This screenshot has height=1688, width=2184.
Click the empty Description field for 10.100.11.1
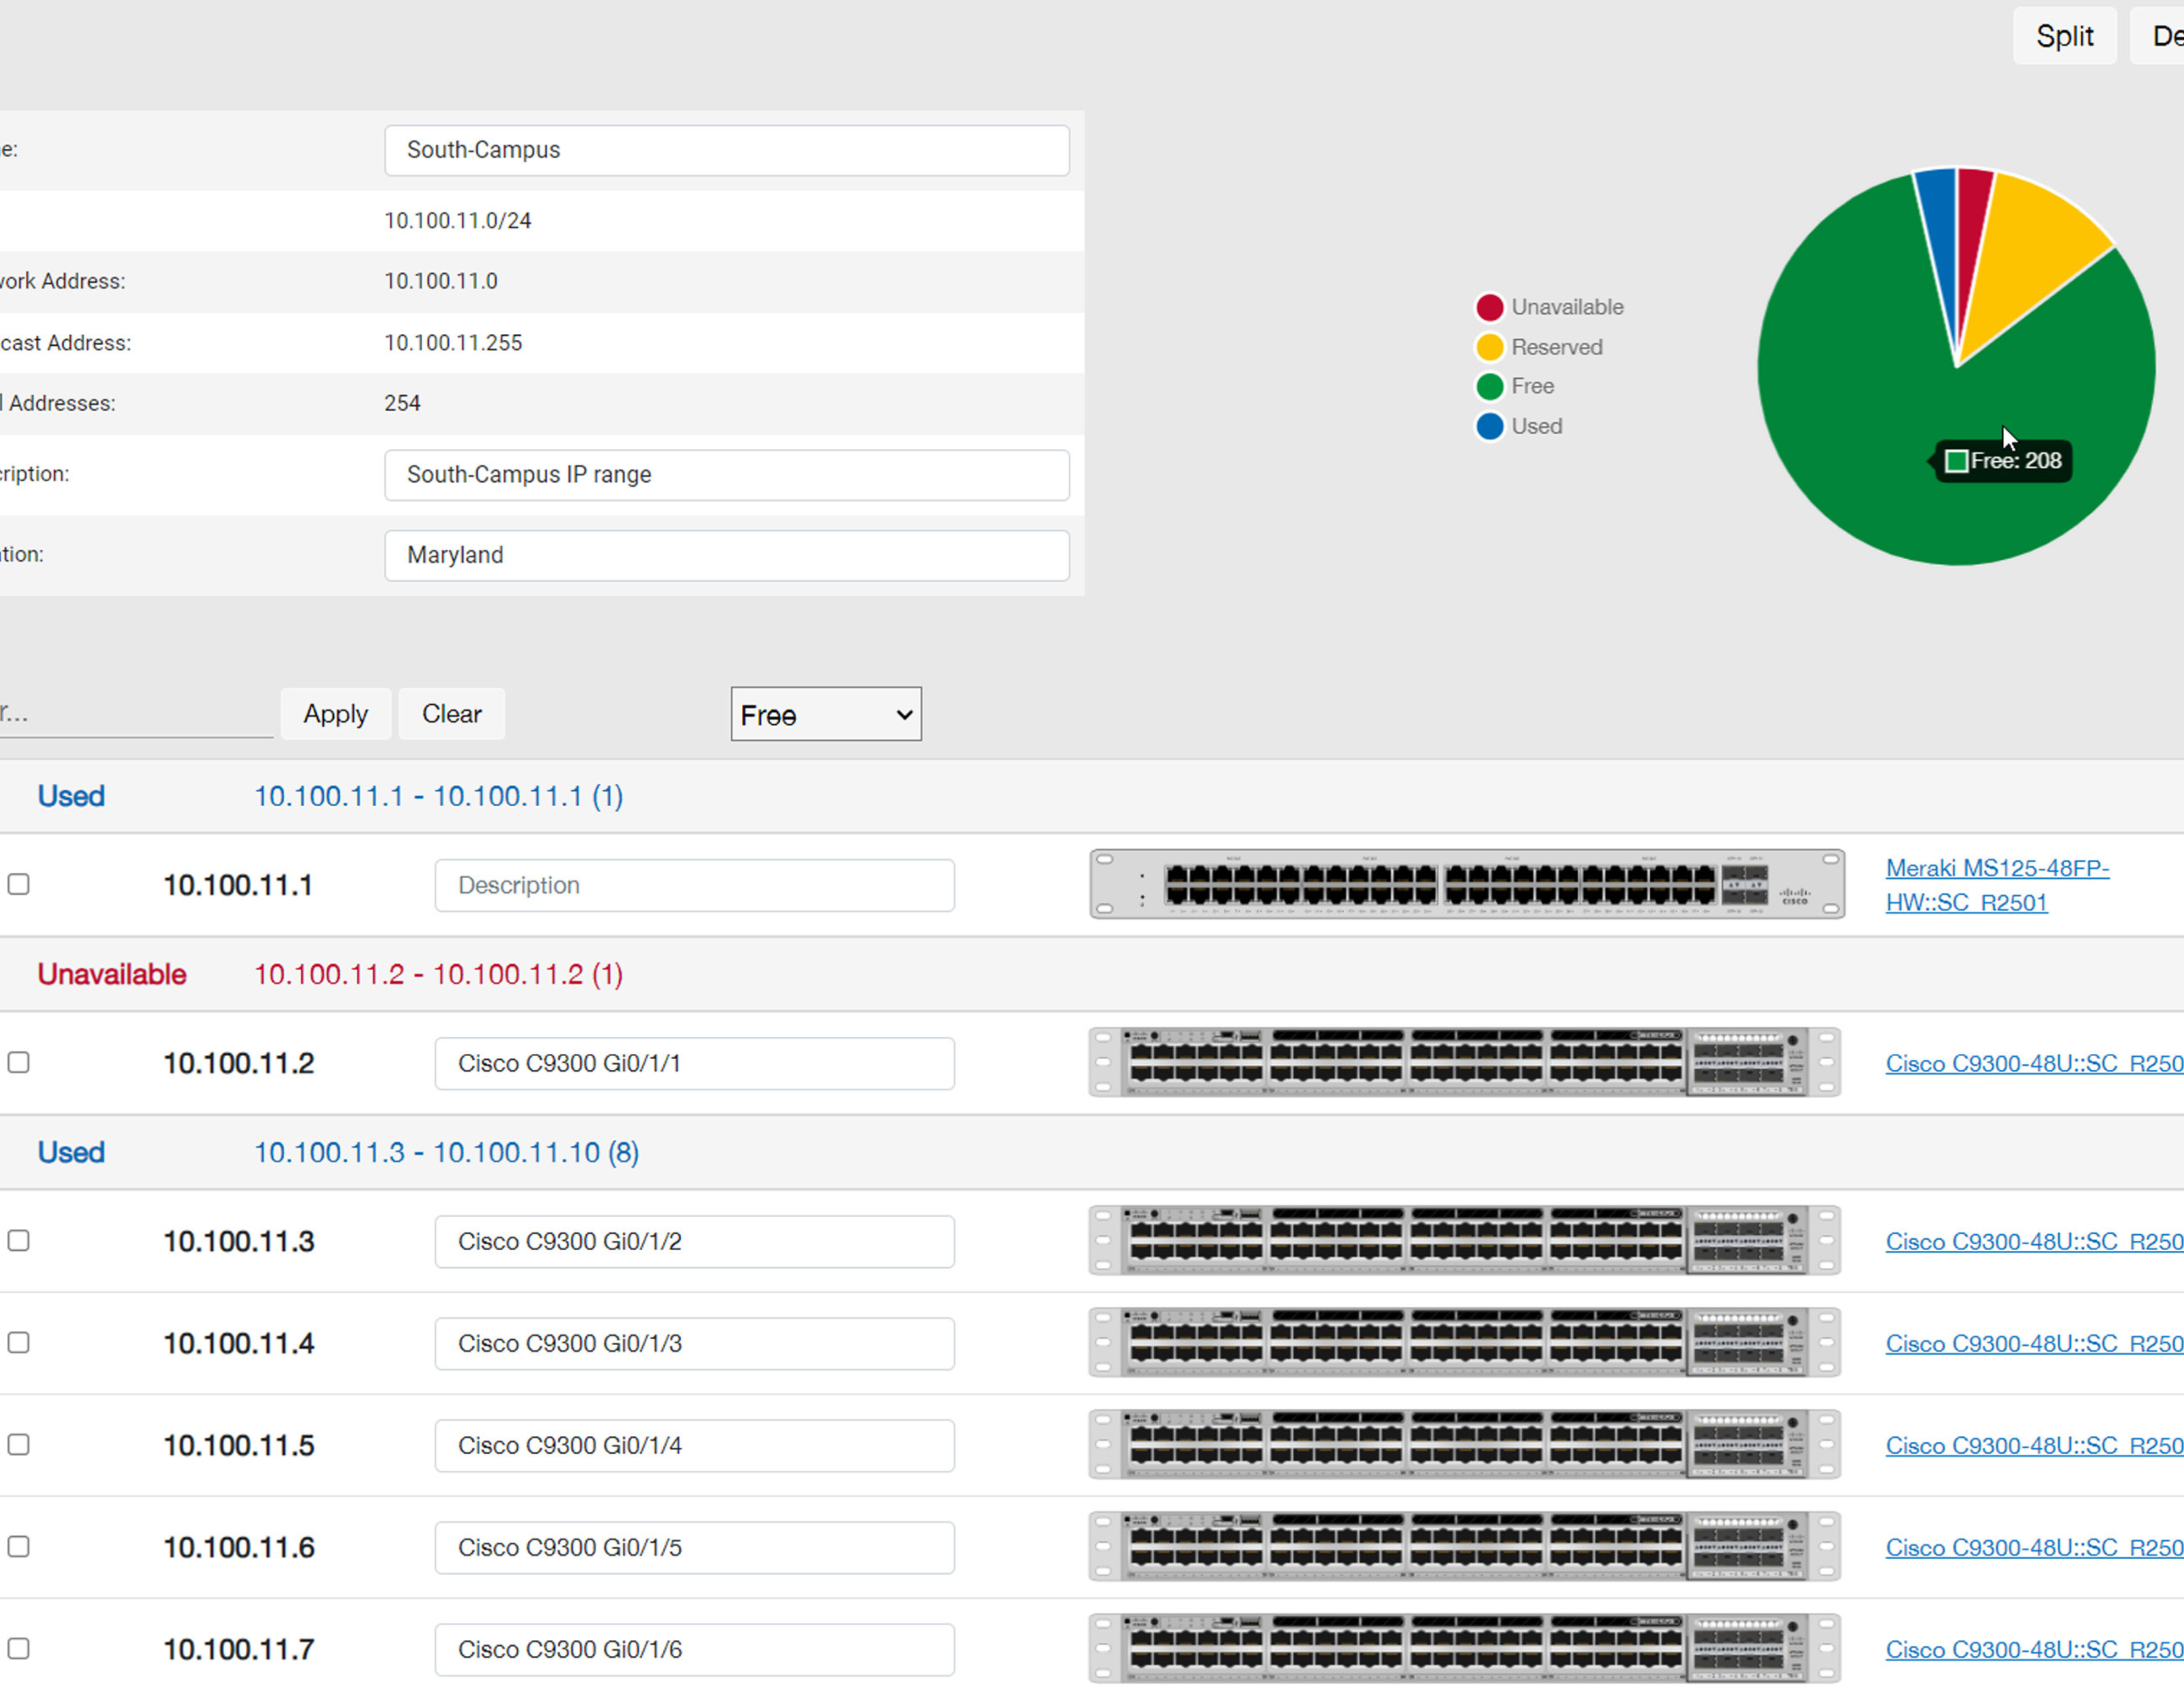click(694, 885)
